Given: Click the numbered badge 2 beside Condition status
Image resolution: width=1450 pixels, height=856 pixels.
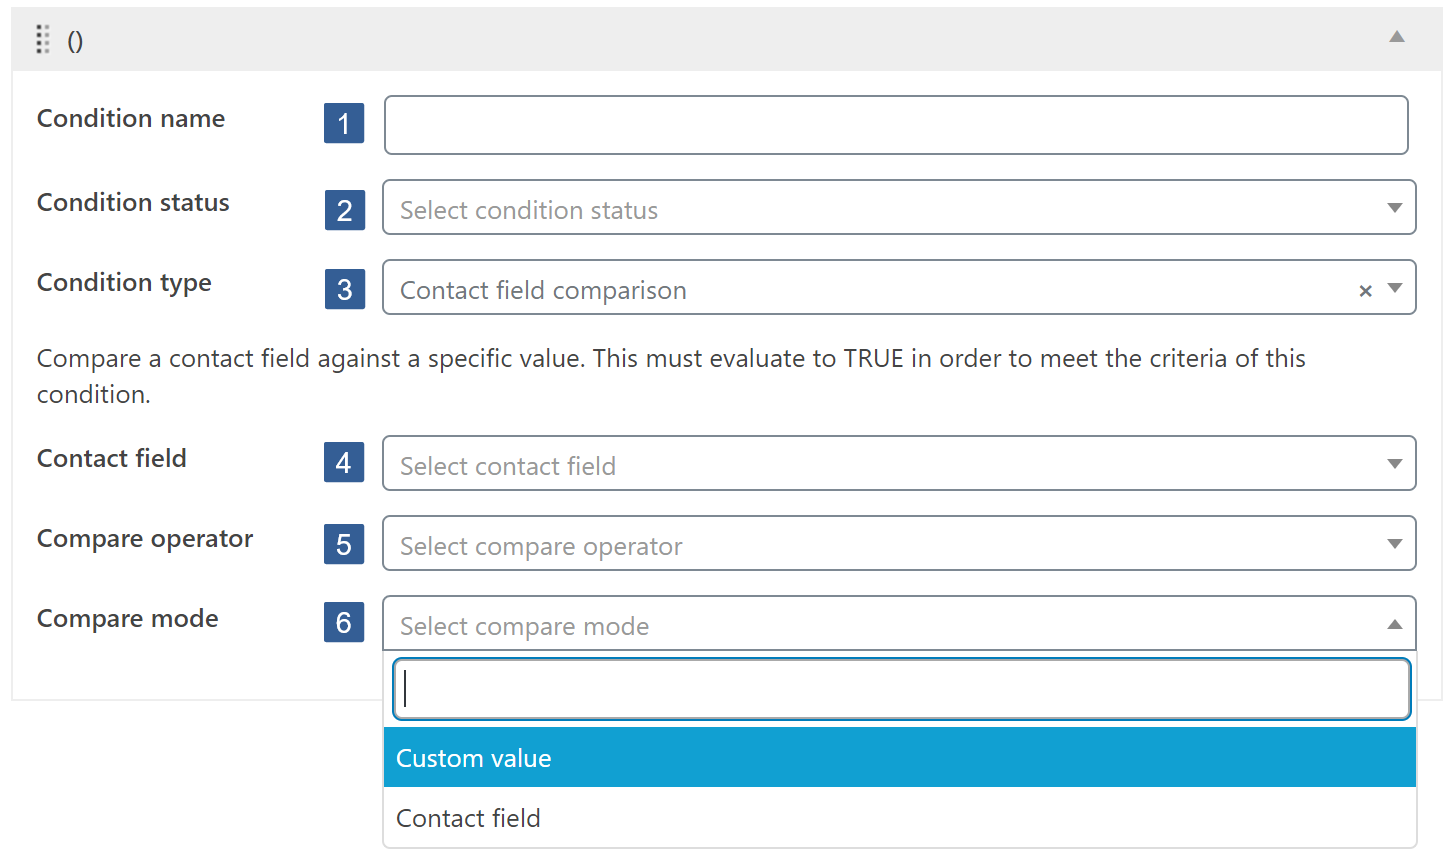Looking at the screenshot, I should point(343,210).
